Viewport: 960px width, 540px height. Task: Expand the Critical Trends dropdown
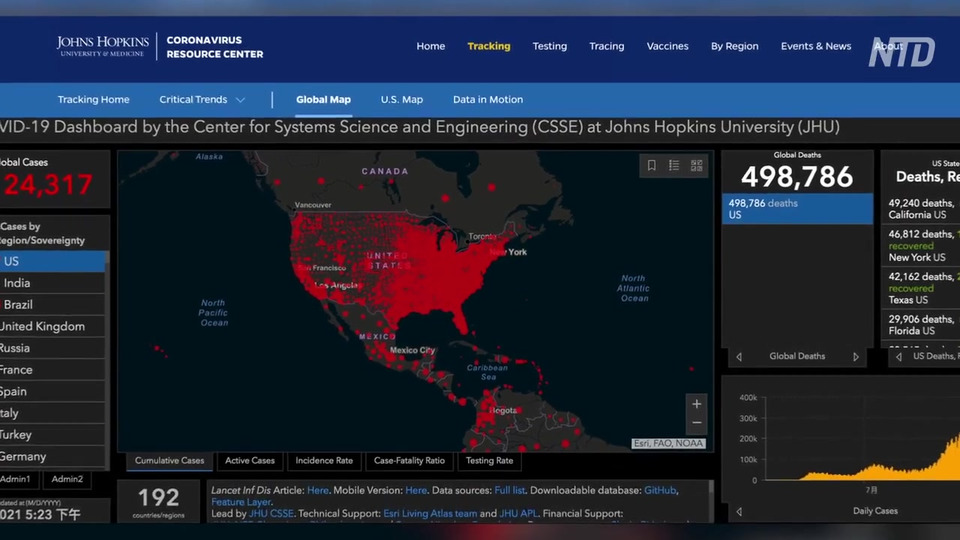coord(202,99)
